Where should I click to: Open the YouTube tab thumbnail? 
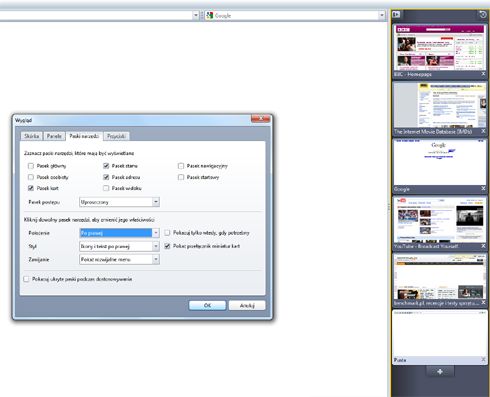[440, 220]
